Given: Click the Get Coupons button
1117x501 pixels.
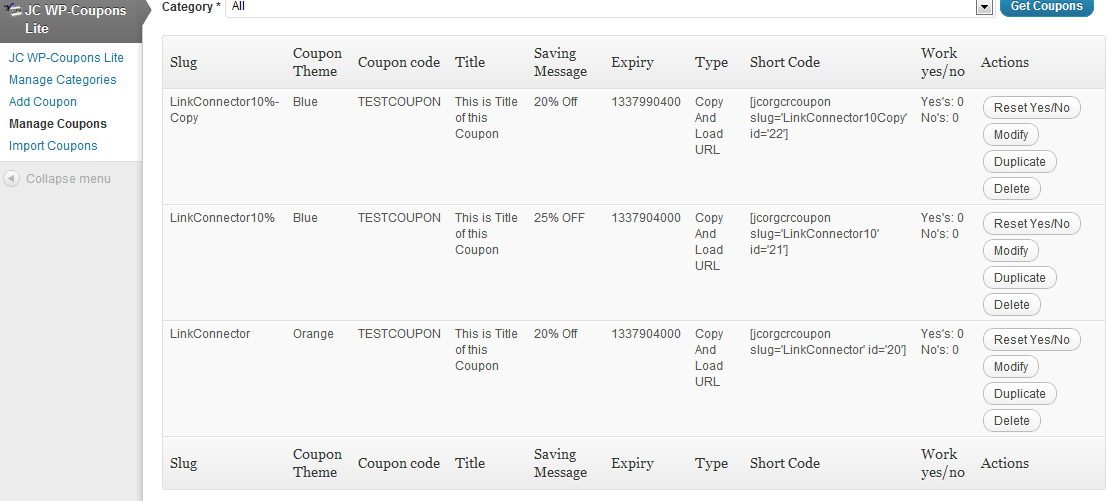Looking at the screenshot, I should point(1046,7).
